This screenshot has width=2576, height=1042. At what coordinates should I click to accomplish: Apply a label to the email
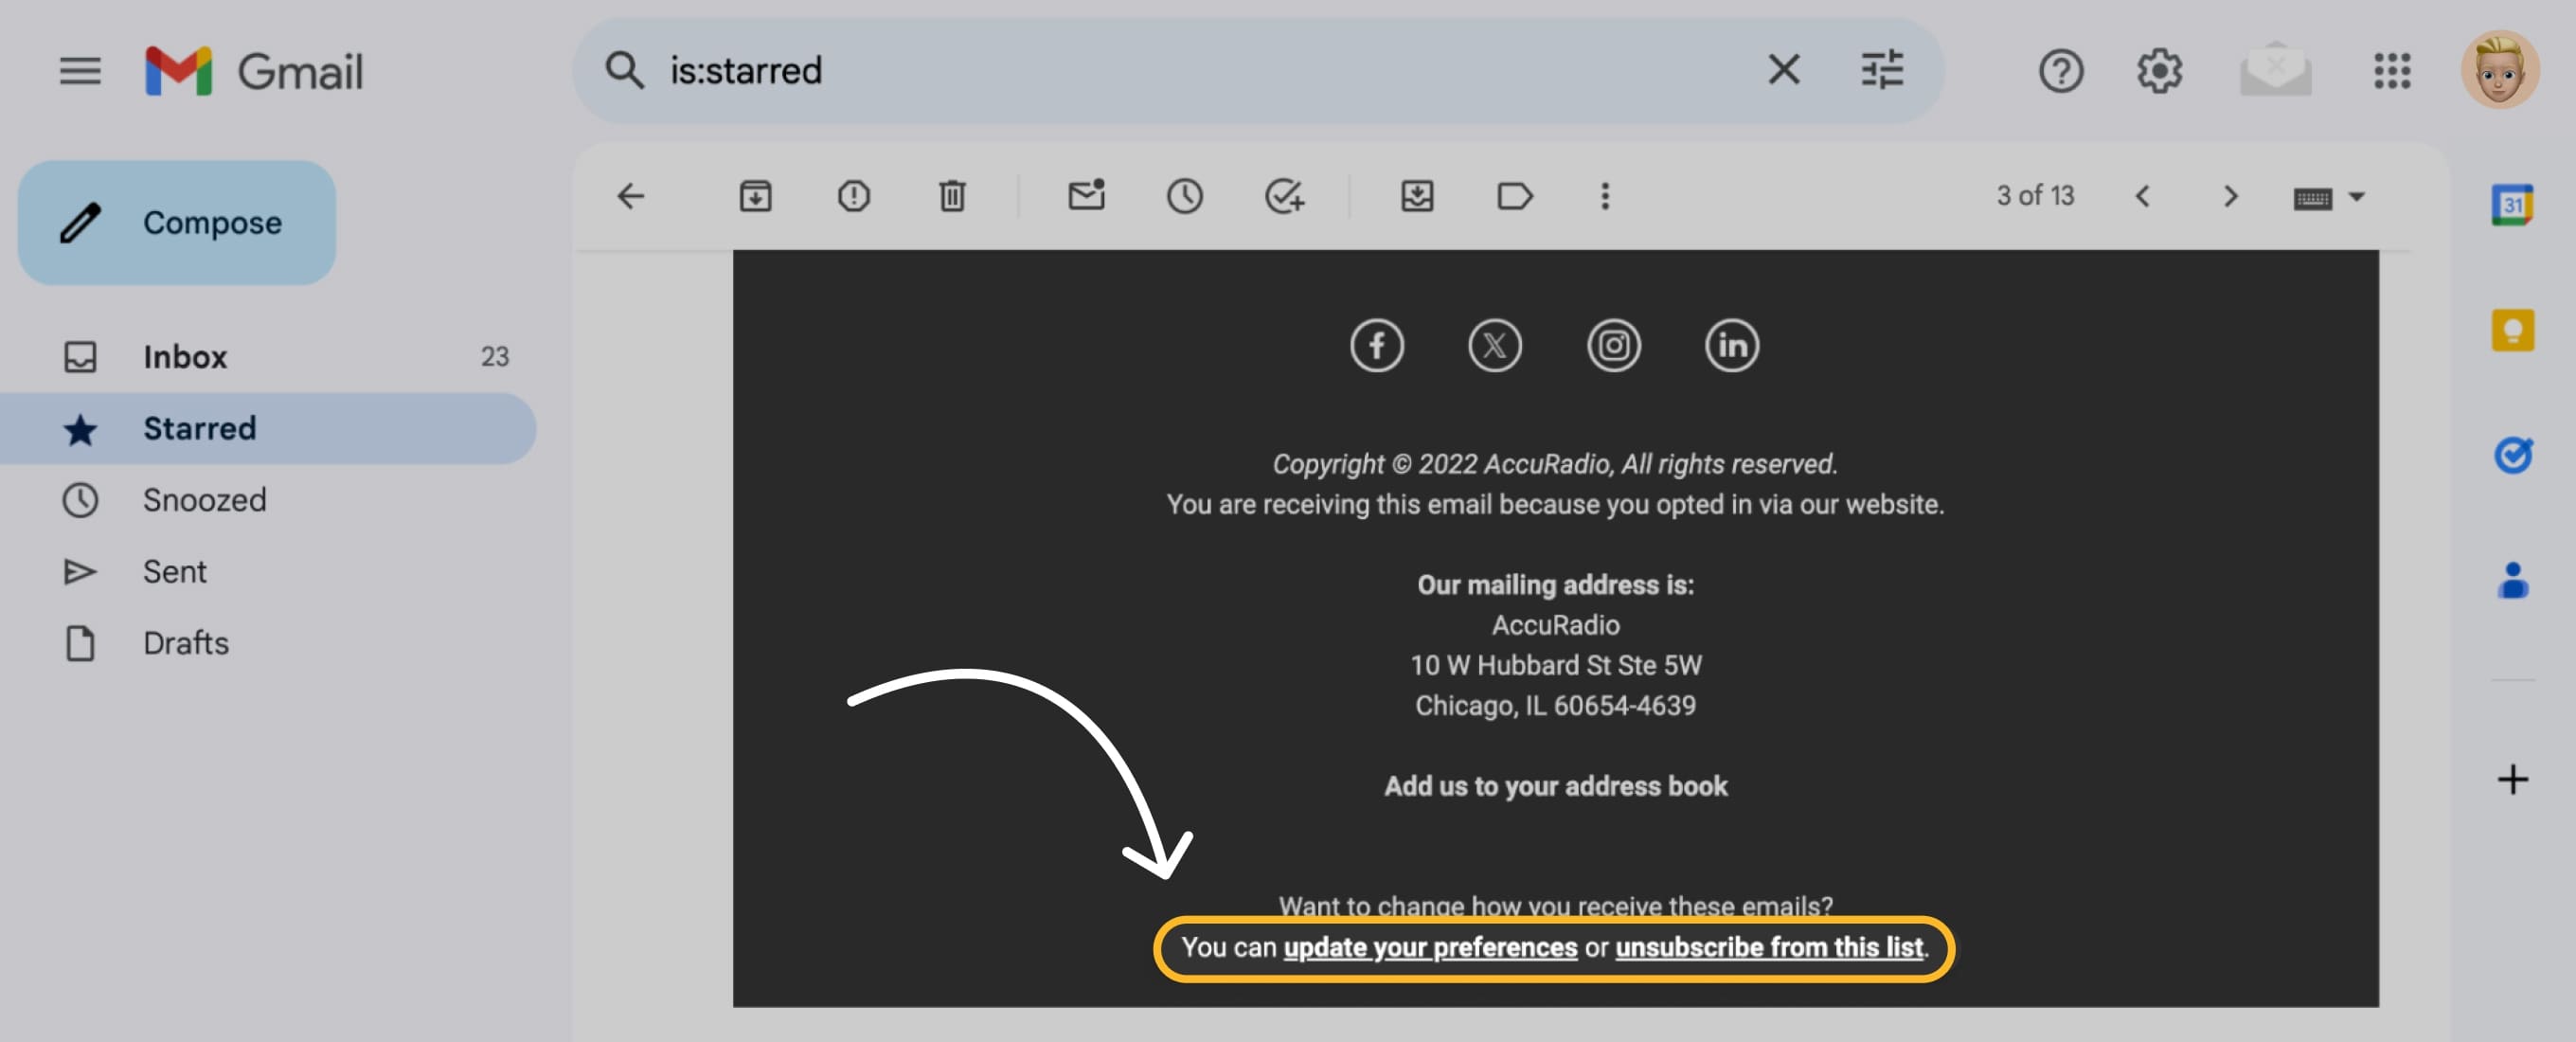[1513, 196]
